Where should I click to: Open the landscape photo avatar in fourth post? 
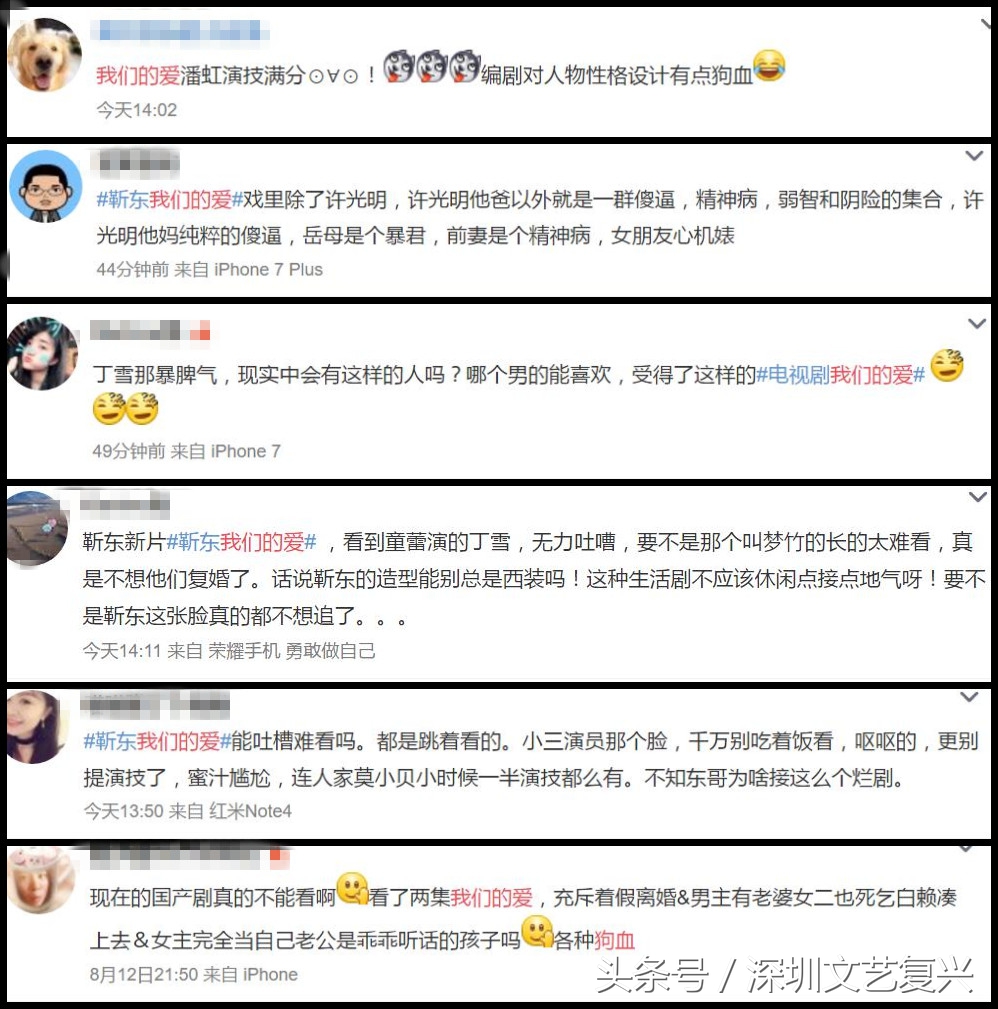37,529
